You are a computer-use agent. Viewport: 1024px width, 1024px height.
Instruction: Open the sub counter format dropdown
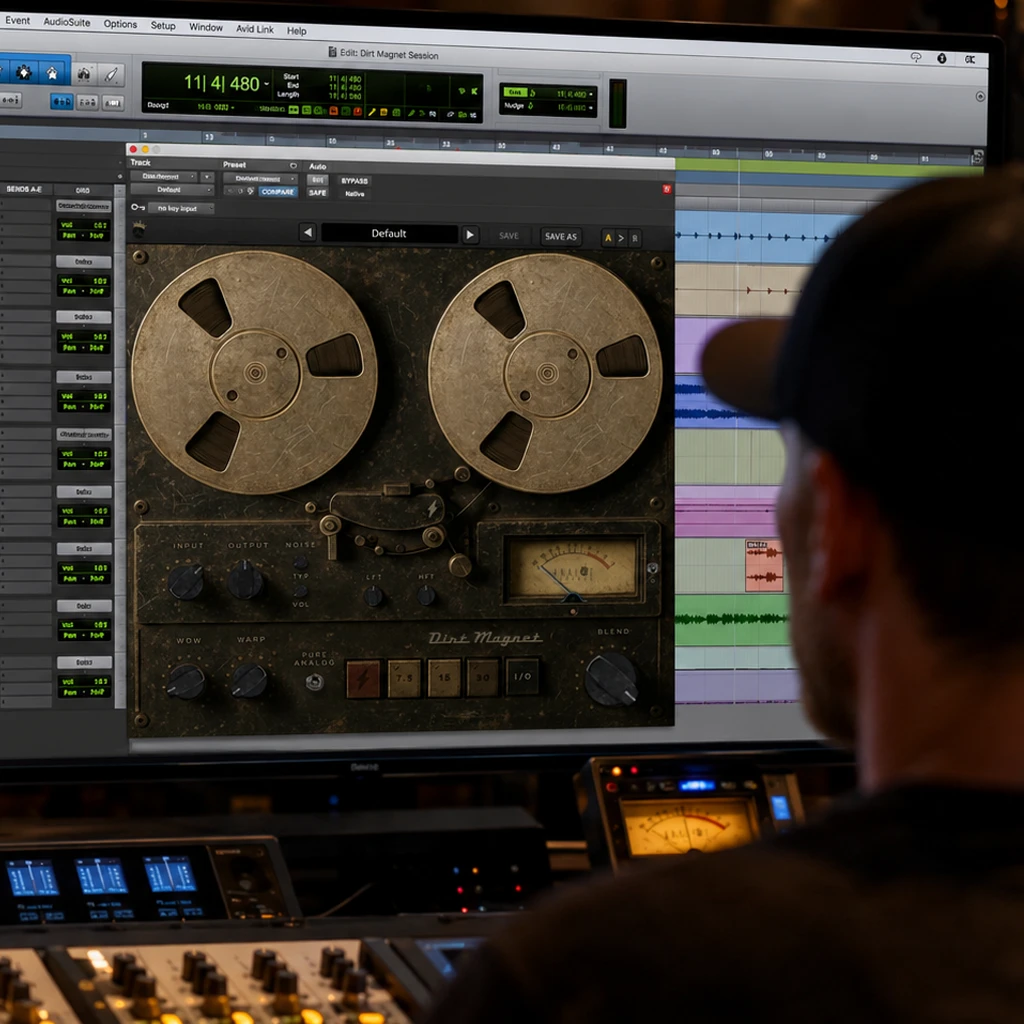click(x=233, y=107)
